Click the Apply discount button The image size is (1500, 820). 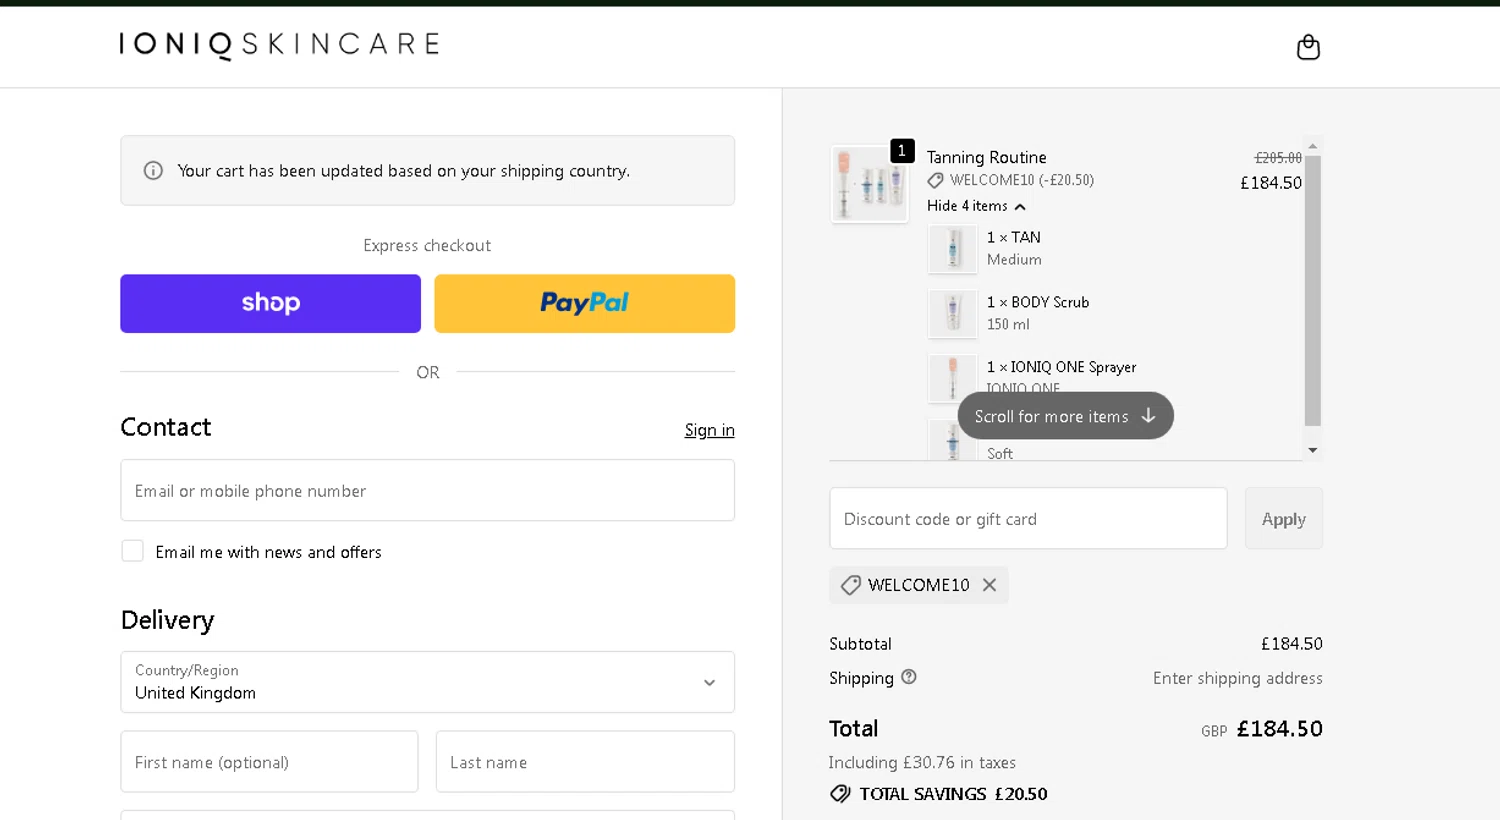point(1283,519)
